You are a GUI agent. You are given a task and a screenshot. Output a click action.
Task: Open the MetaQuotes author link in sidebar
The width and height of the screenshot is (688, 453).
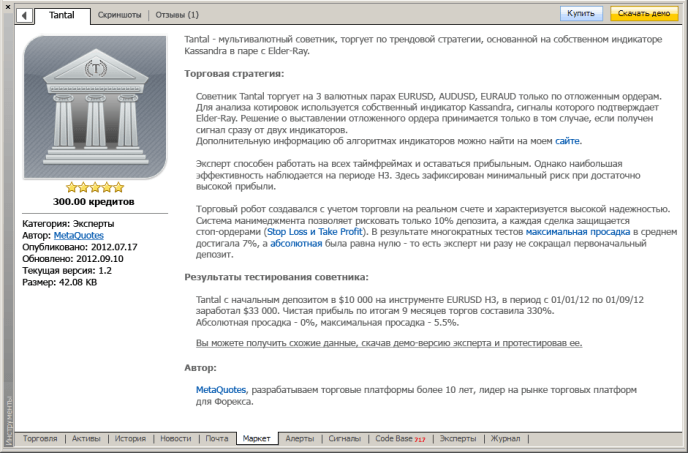[79, 235]
